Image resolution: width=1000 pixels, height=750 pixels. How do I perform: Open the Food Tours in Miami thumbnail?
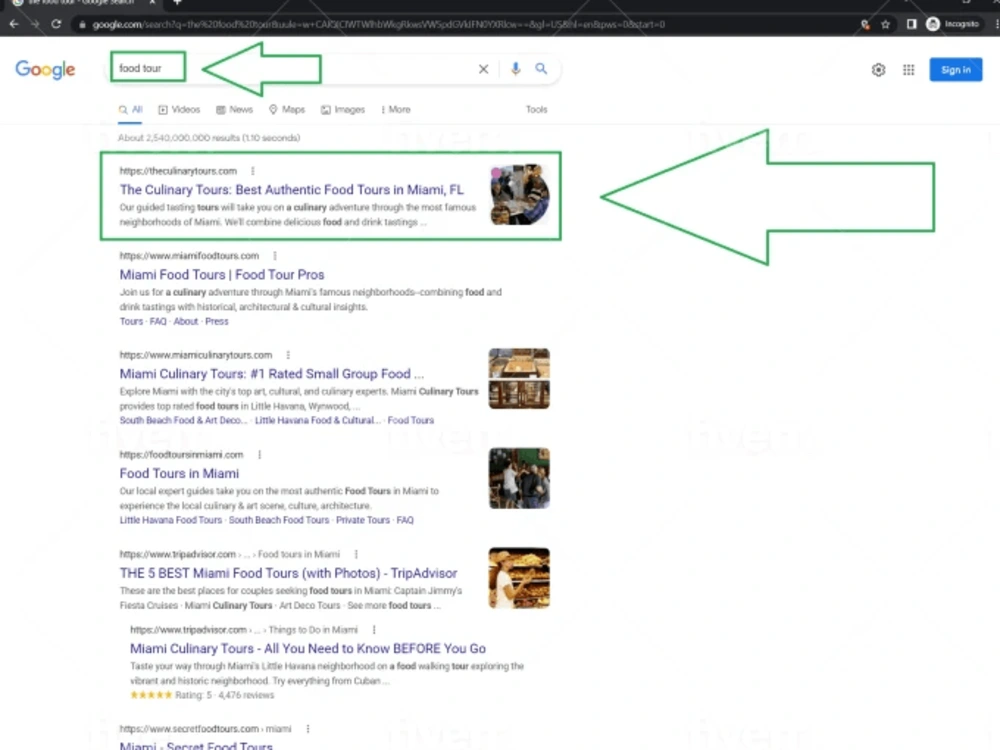[519, 478]
